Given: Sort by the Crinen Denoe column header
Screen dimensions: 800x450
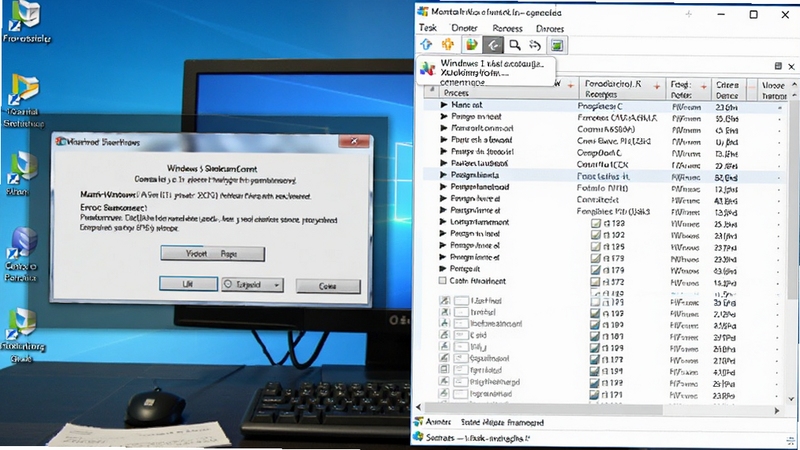Looking at the screenshot, I should 728,90.
